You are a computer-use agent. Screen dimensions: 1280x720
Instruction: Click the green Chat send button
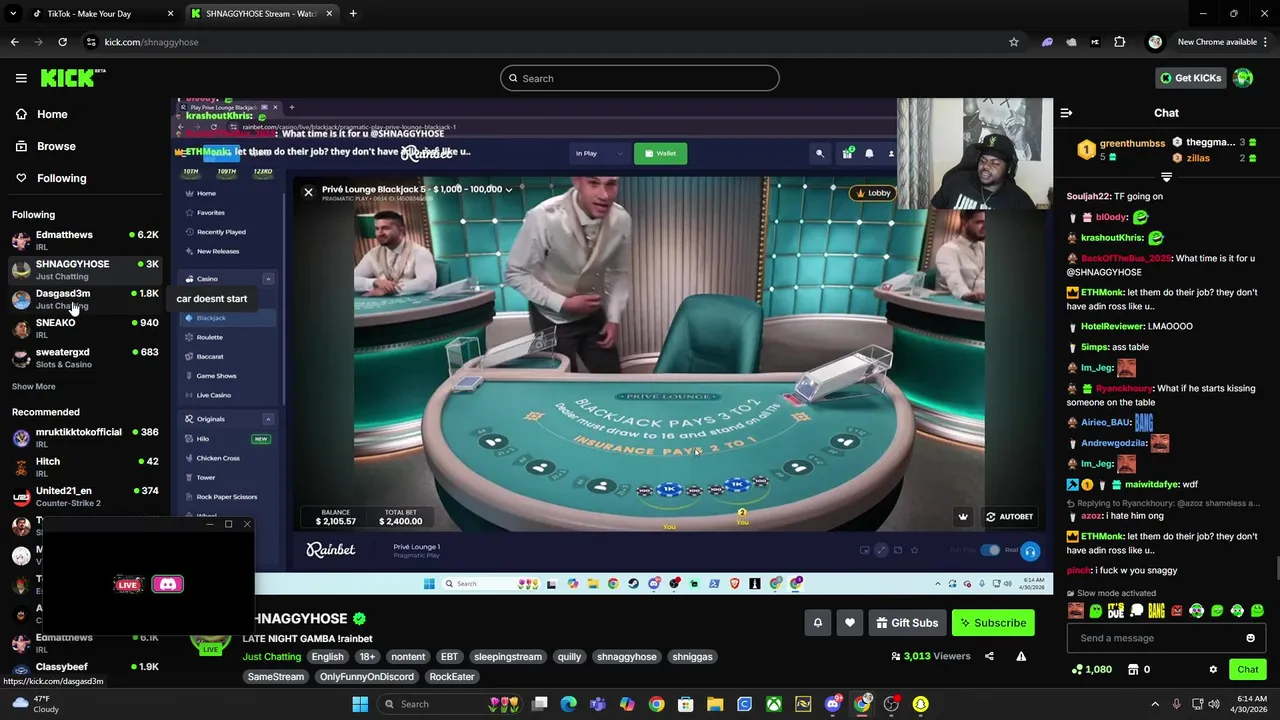1247,669
